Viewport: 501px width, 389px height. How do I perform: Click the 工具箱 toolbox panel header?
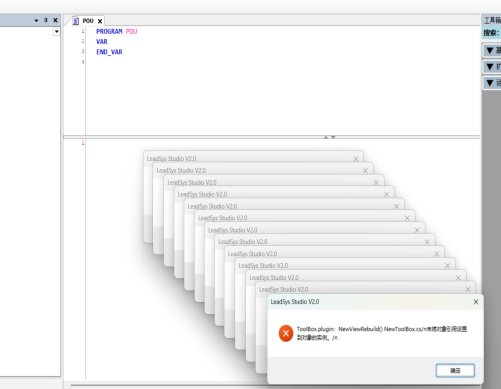492,21
